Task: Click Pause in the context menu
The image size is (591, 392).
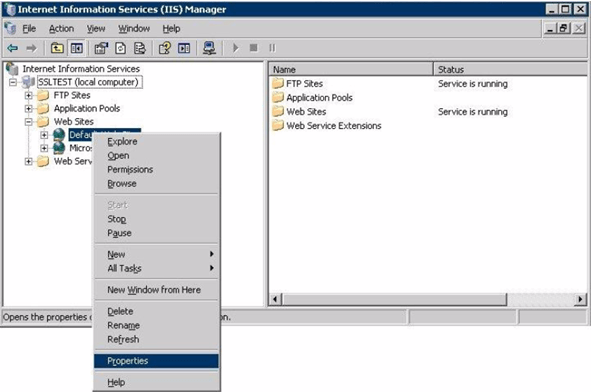Action: [156, 233]
